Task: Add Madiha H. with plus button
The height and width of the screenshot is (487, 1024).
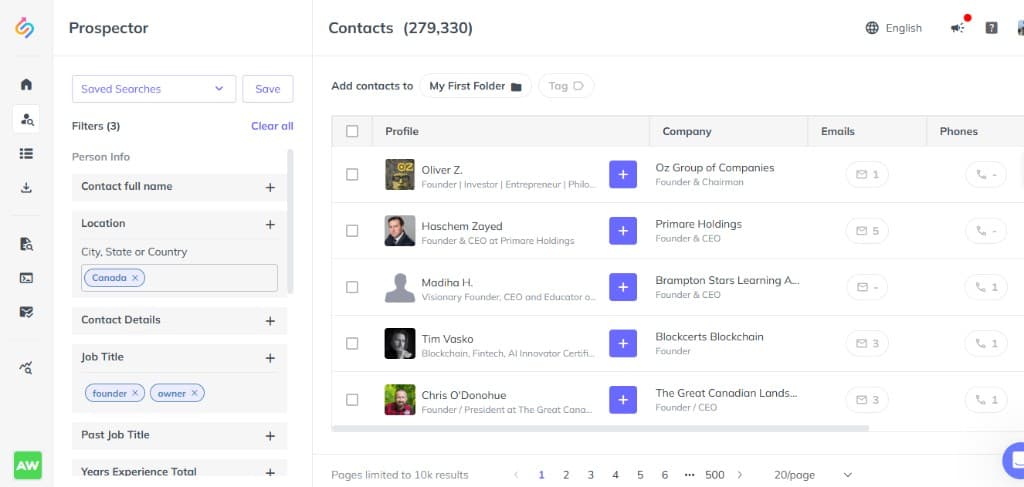Action: pyautogui.click(x=623, y=287)
